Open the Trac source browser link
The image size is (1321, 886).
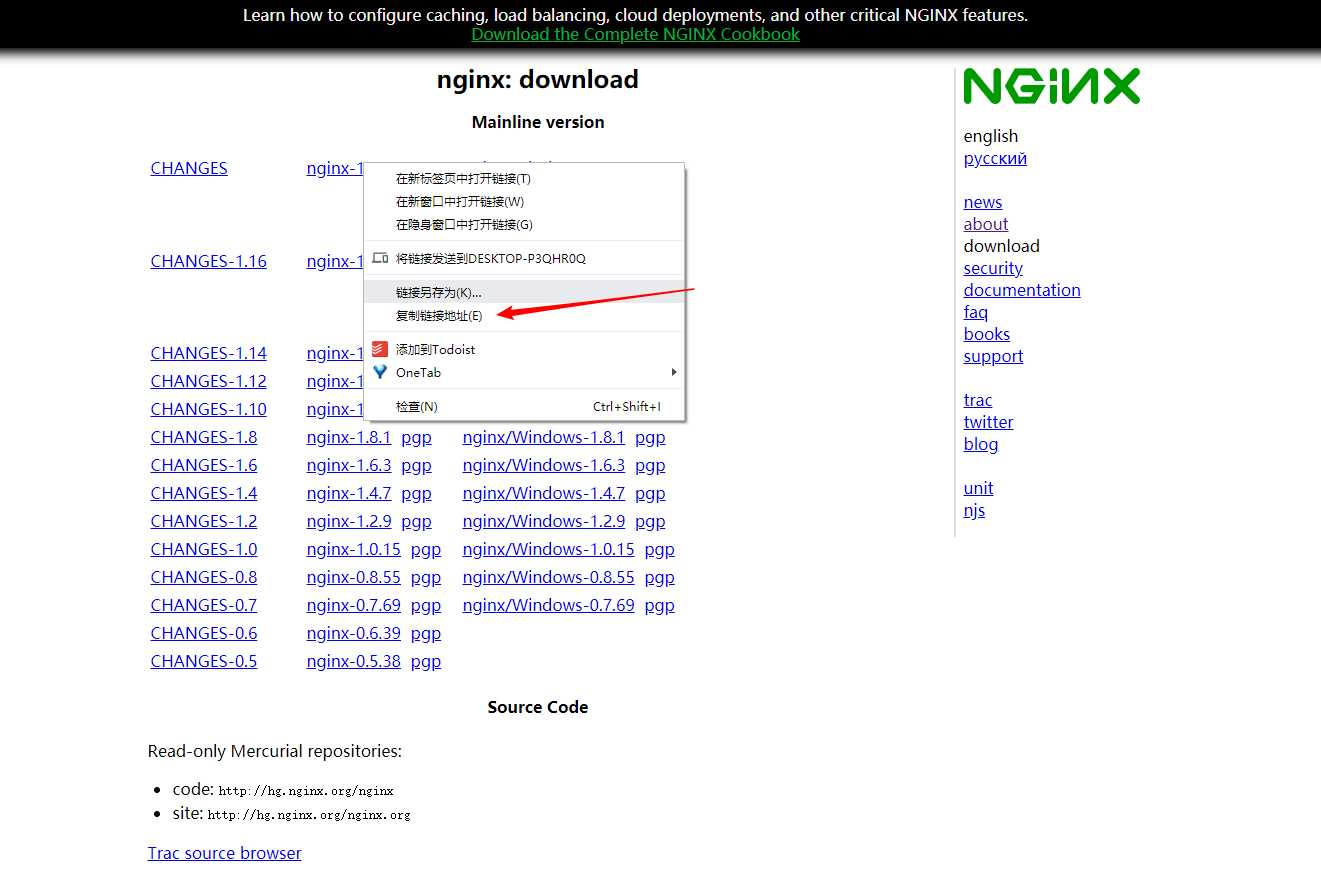click(224, 853)
